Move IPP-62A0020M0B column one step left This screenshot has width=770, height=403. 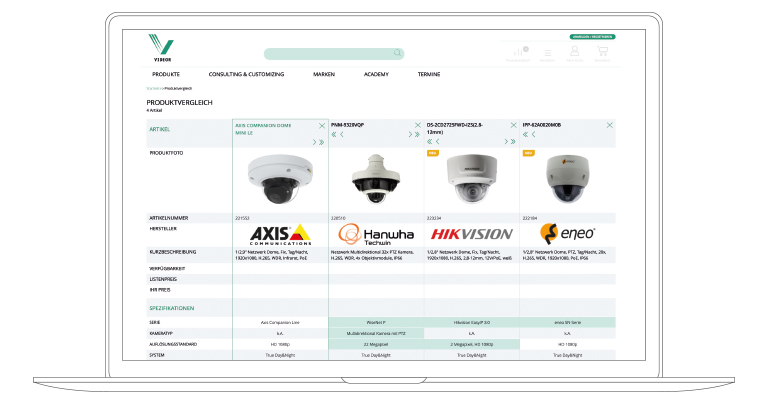click(x=533, y=134)
